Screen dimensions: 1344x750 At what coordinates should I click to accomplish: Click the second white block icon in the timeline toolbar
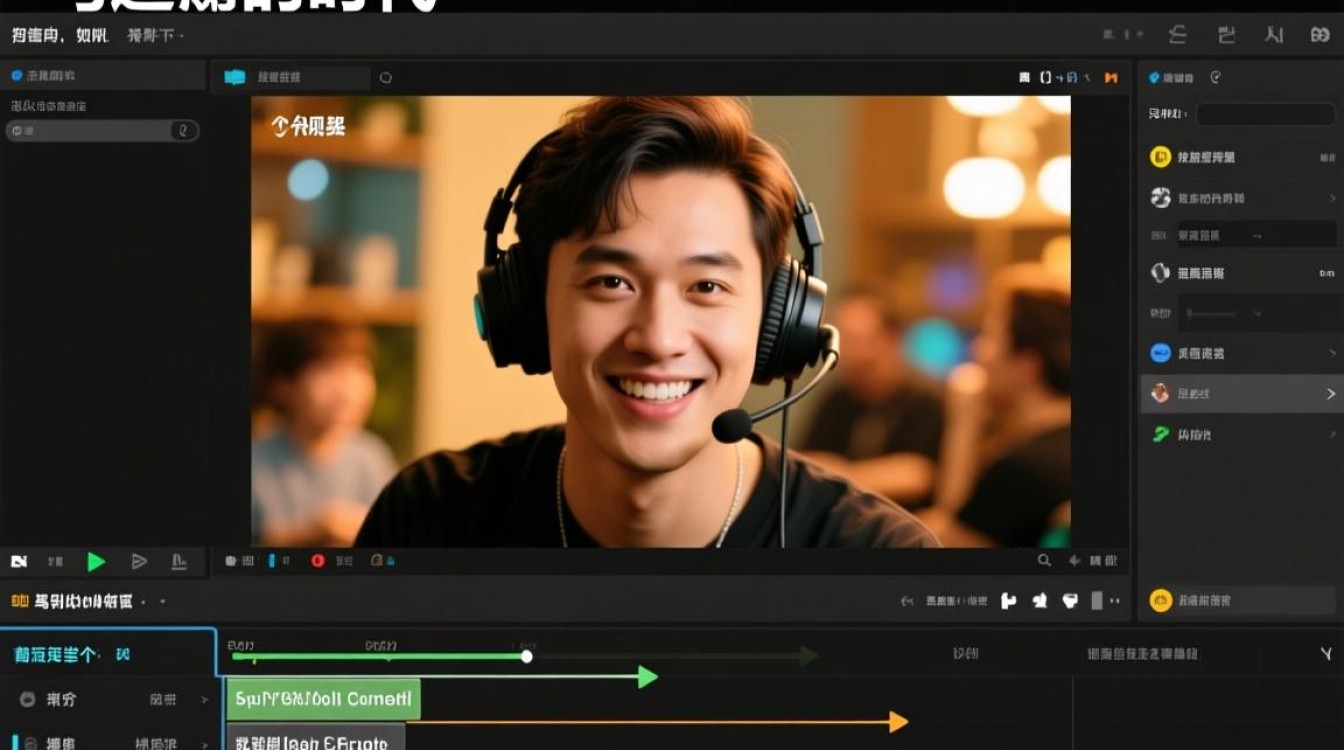(x=1040, y=600)
